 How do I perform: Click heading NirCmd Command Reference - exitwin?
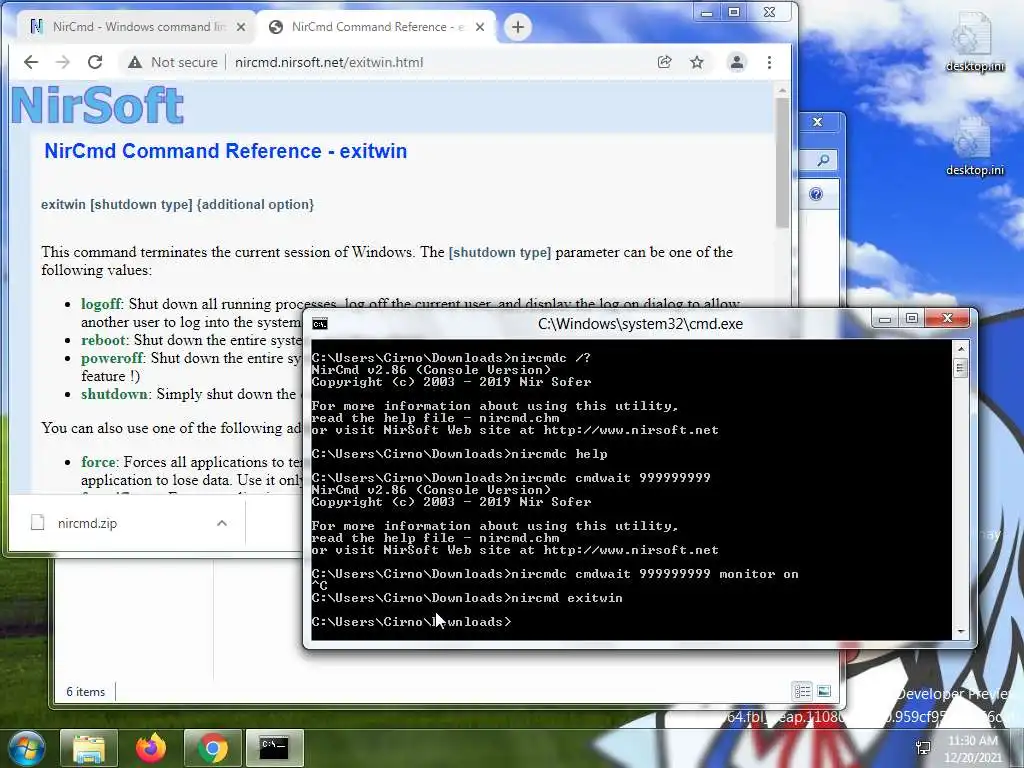click(225, 151)
